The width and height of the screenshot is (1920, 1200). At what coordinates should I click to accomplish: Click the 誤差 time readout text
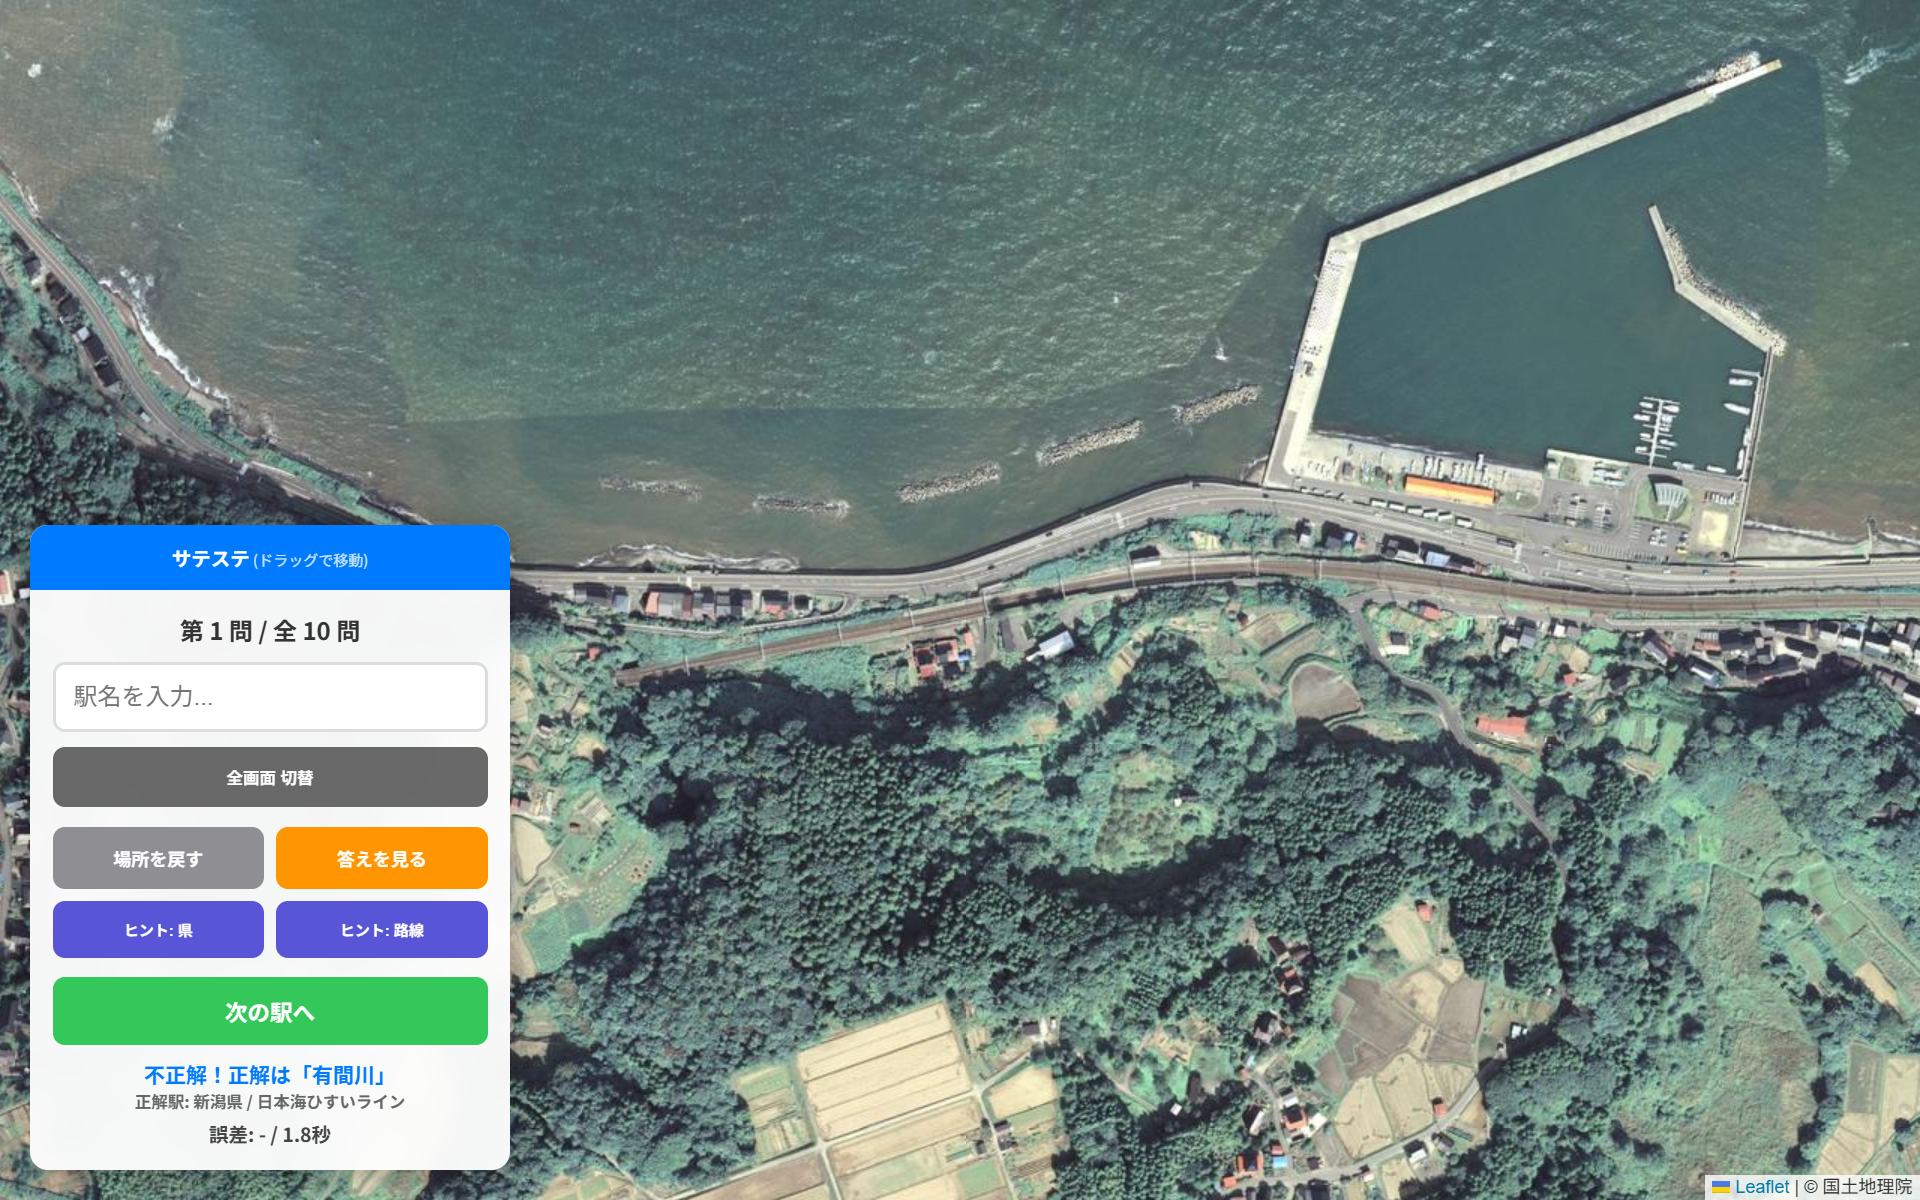click(x=270, y=1134)
